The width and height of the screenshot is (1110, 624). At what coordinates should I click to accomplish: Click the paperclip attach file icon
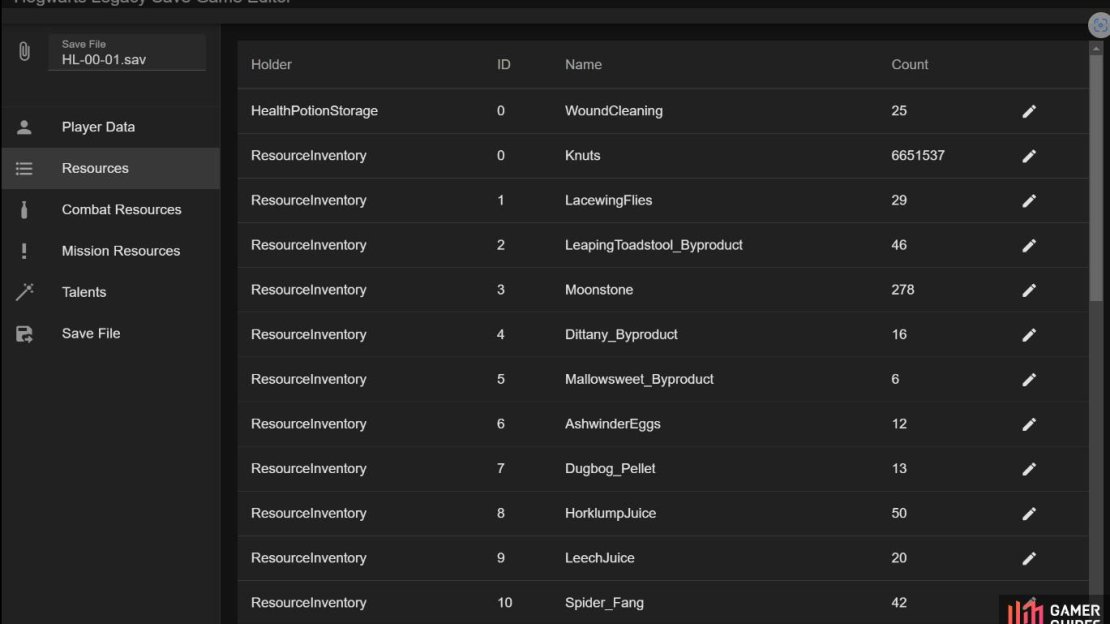point(24,51)
